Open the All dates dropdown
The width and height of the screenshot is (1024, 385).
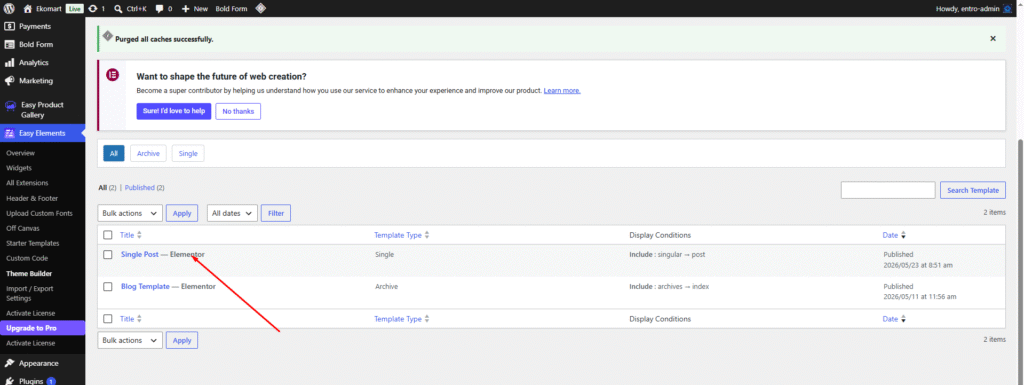pos(232,213)
